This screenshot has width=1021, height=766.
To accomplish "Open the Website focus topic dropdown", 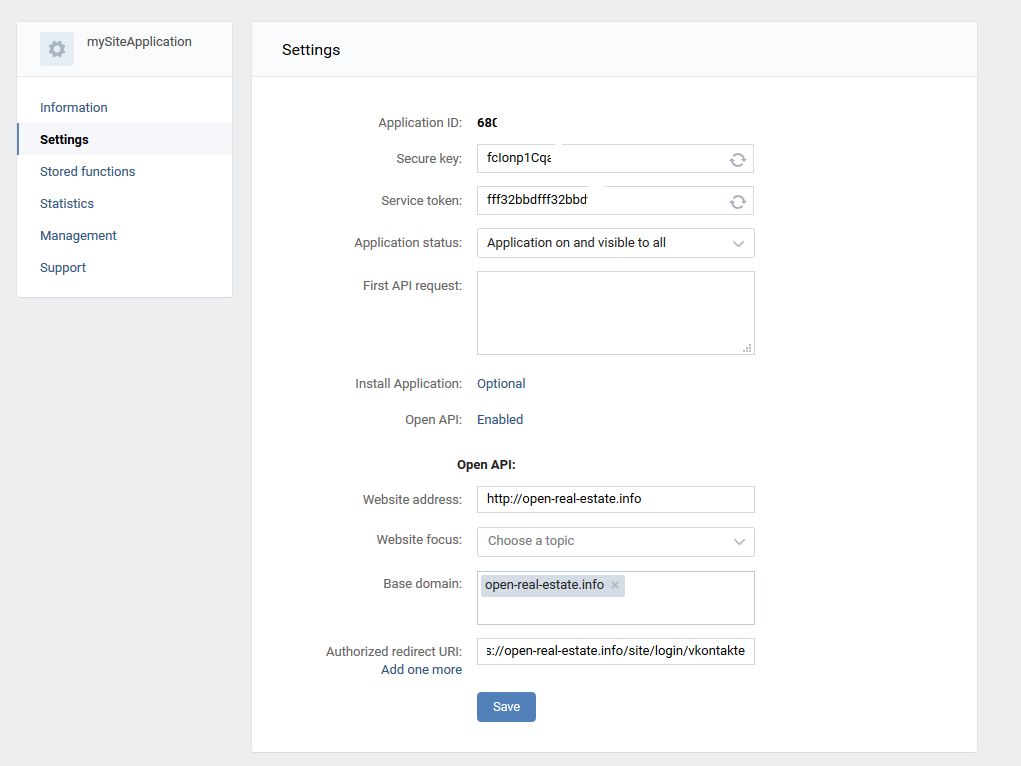I will point(615,541).
